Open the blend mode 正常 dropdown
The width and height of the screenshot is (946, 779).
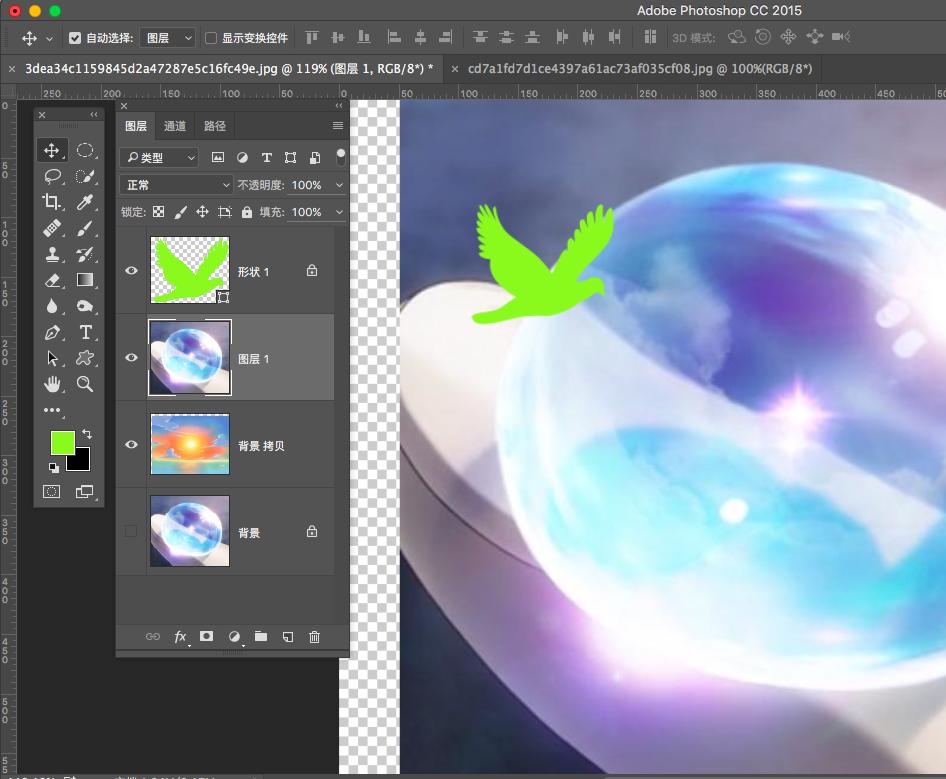tap(176, 185)
